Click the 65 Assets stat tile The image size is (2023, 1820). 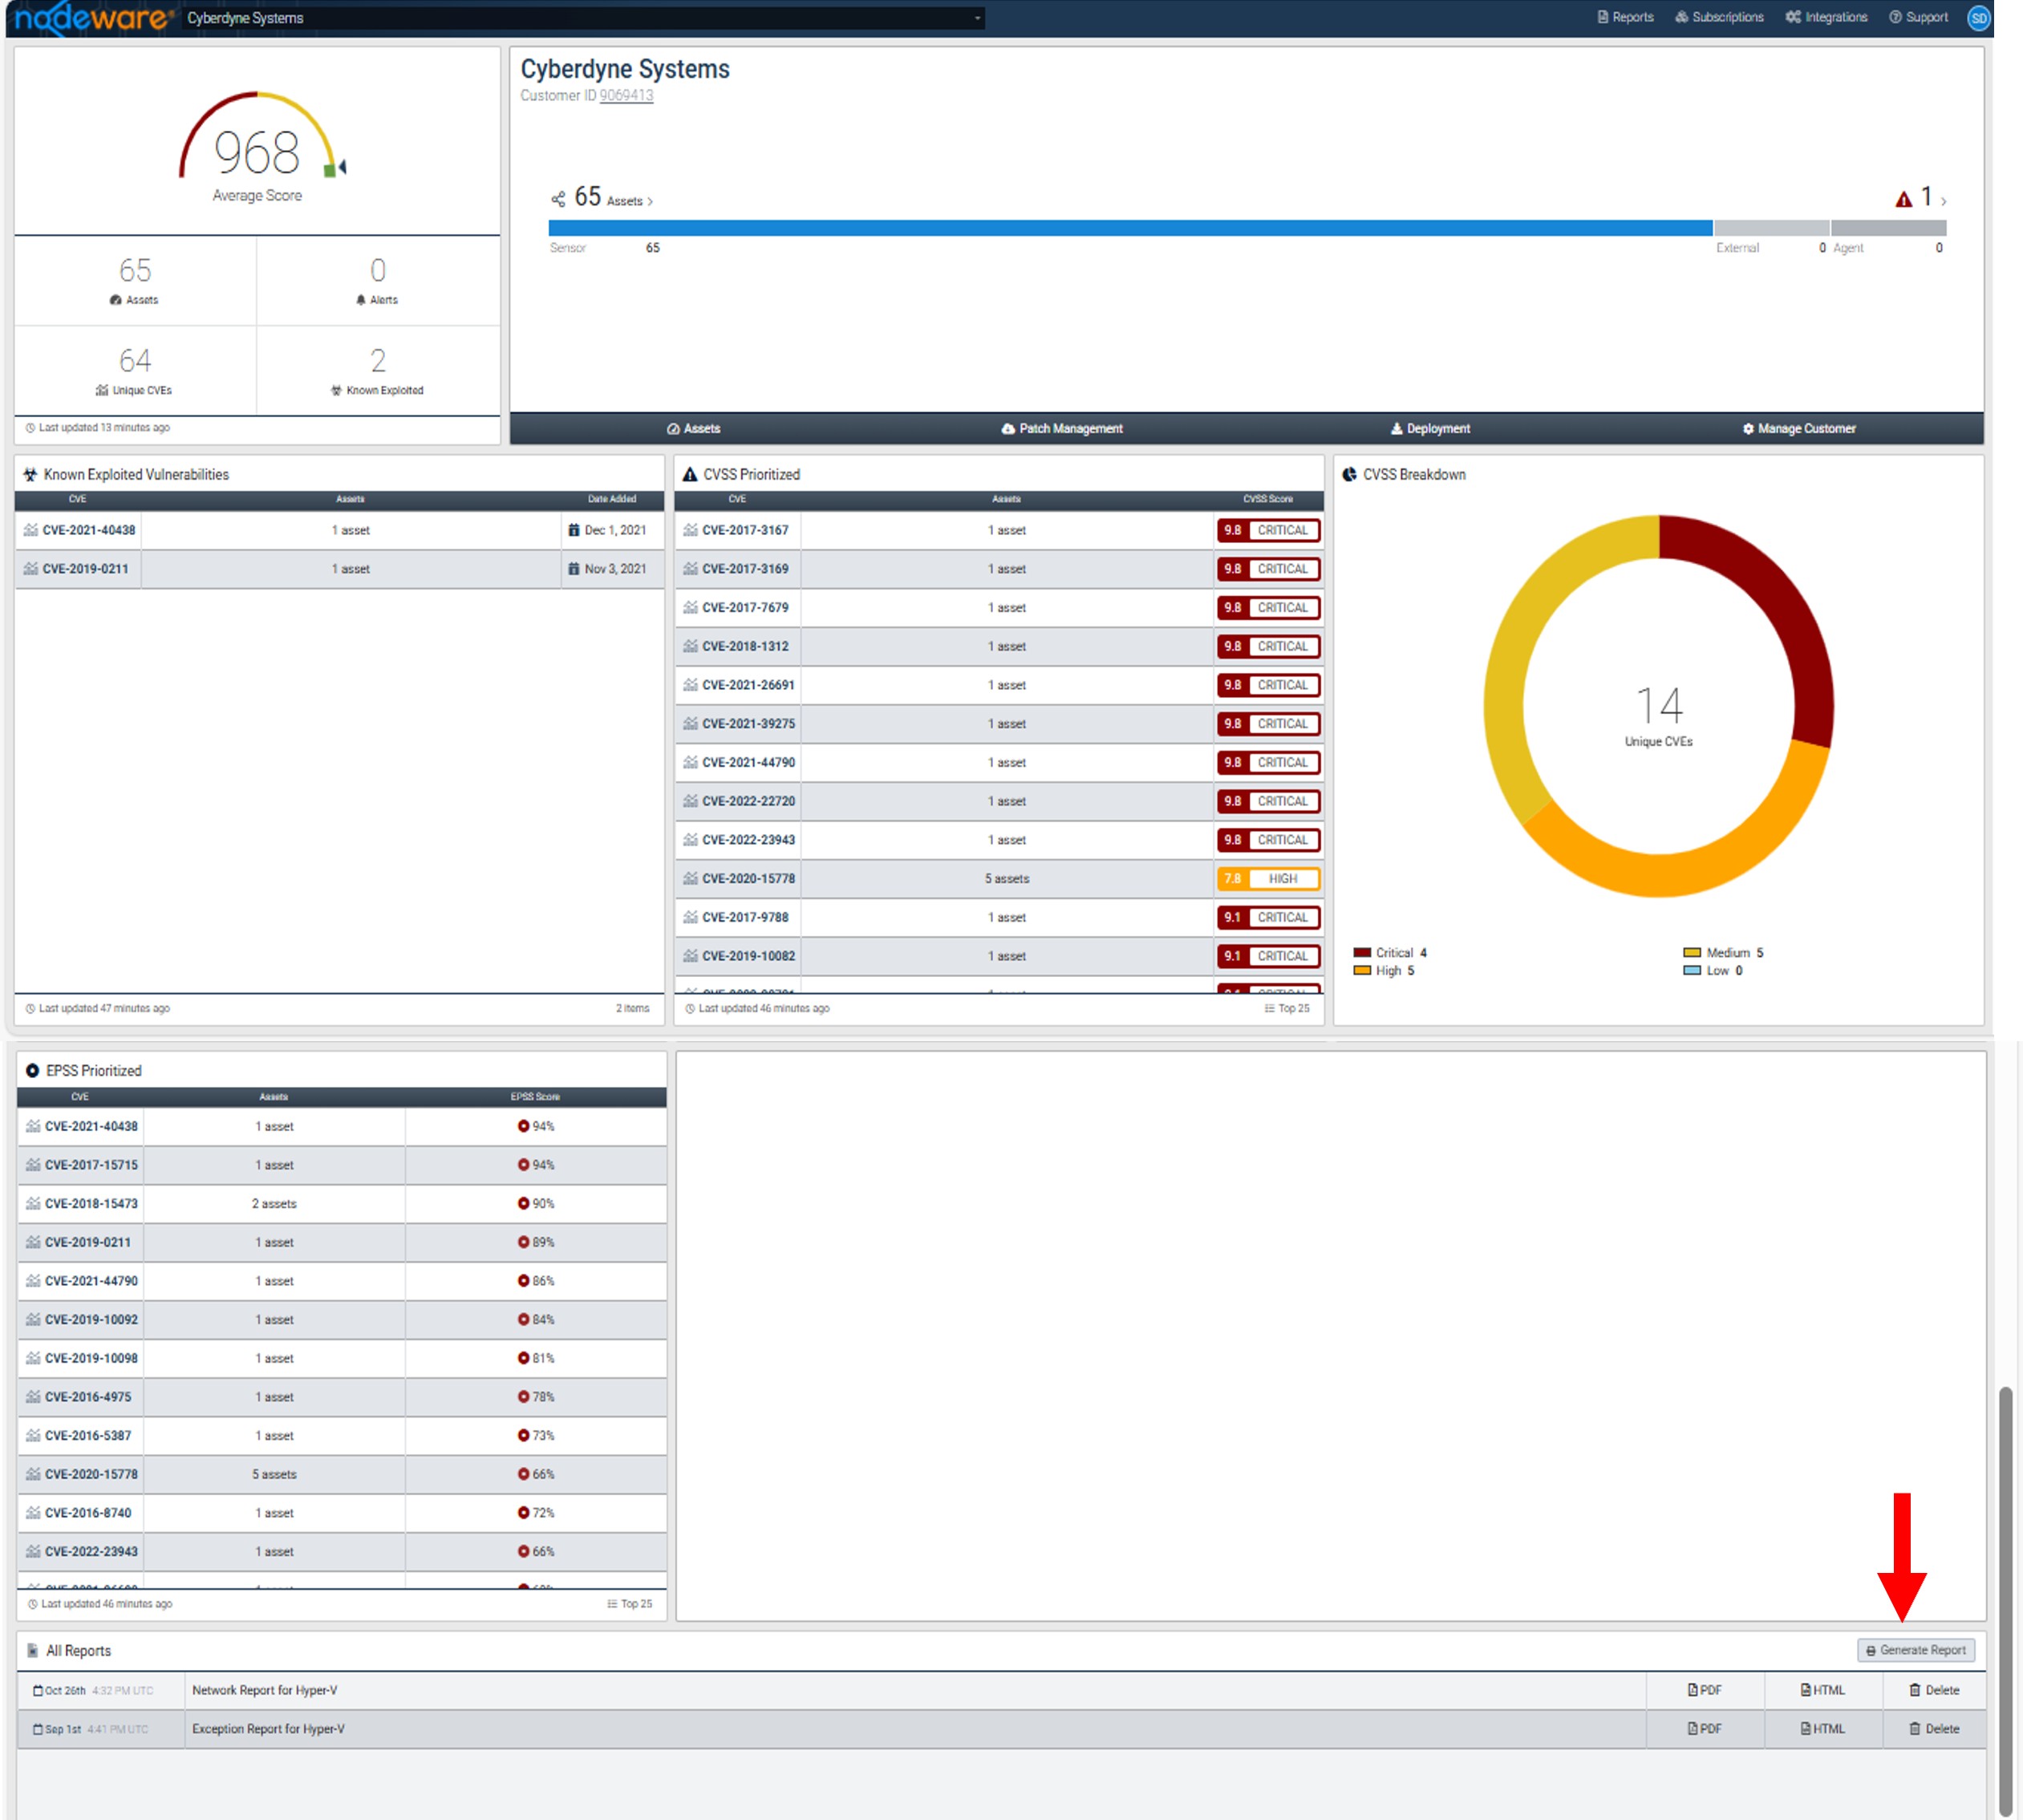(x=135, y=280)
